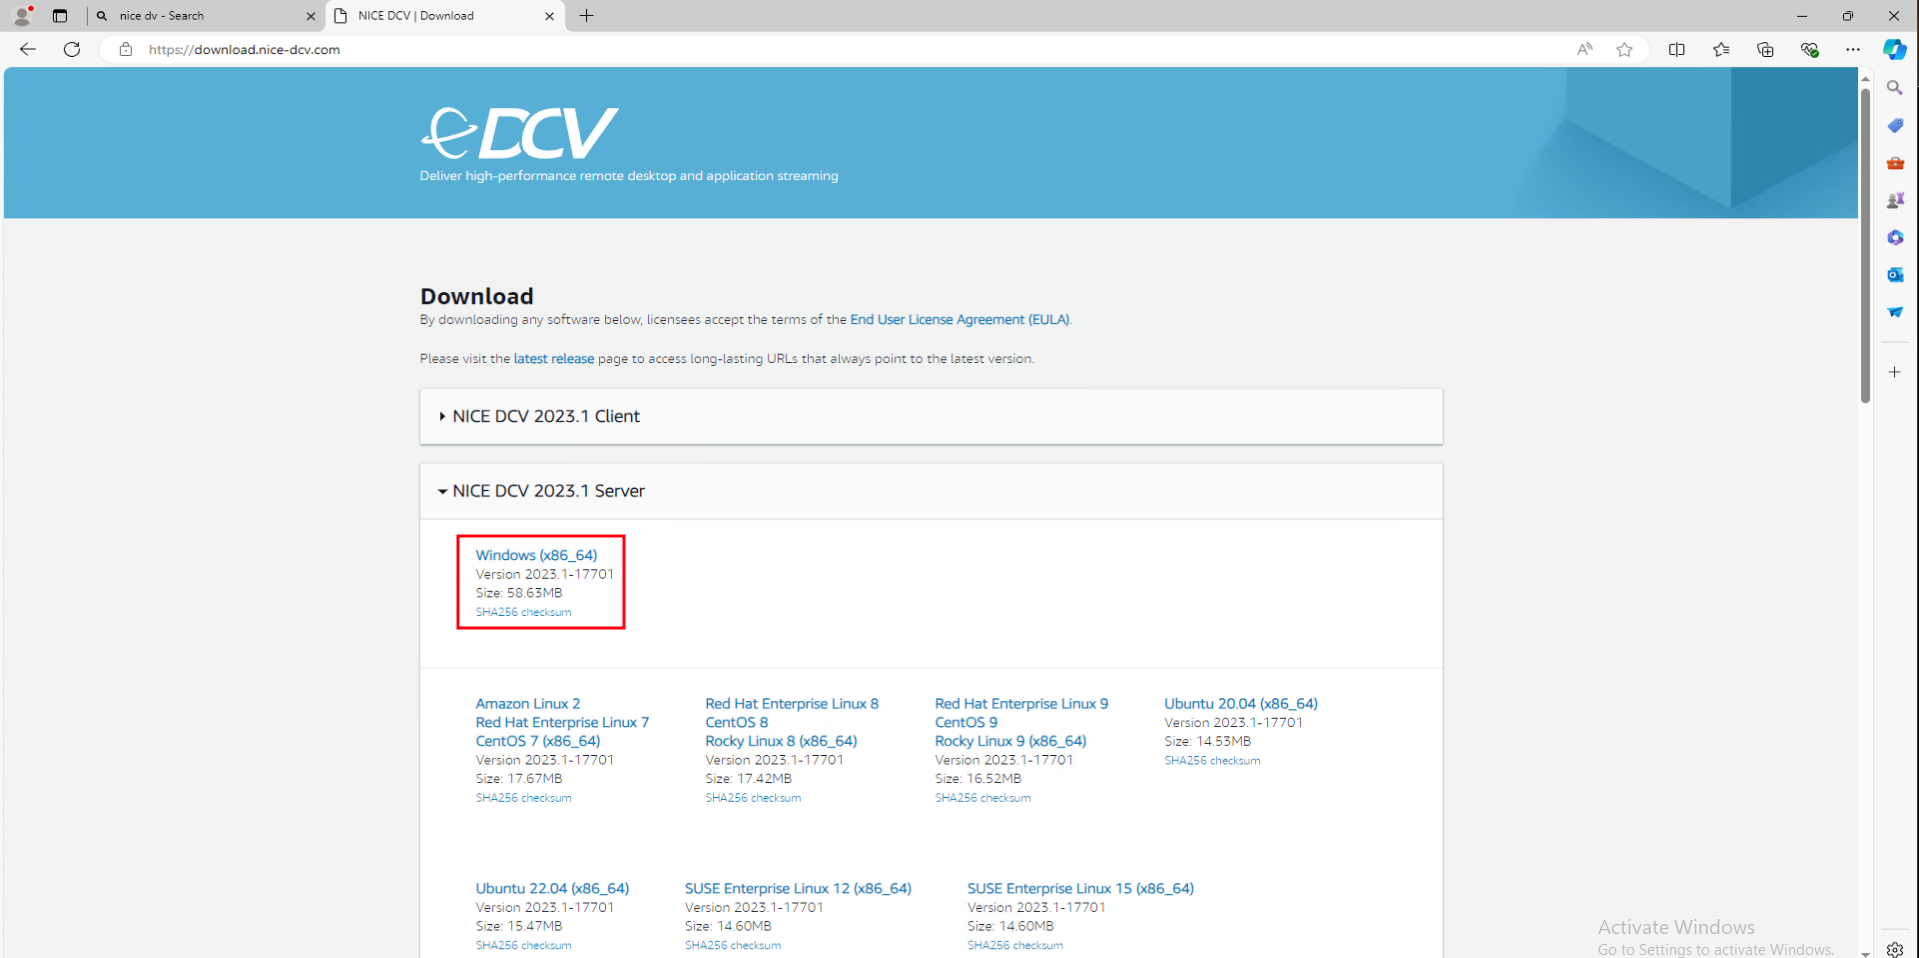View site information lock icon
This screenshot has width=1919, height=958.
tap(125, 49)
